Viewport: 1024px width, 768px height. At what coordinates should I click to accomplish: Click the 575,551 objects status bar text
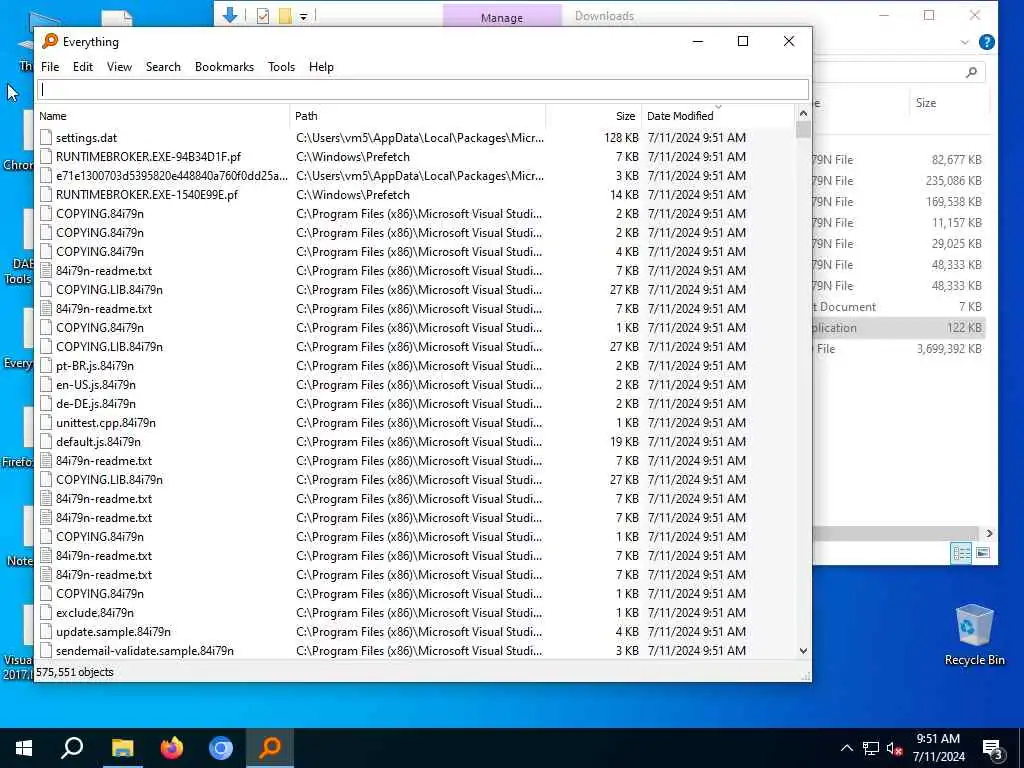[x=74, y=672]
